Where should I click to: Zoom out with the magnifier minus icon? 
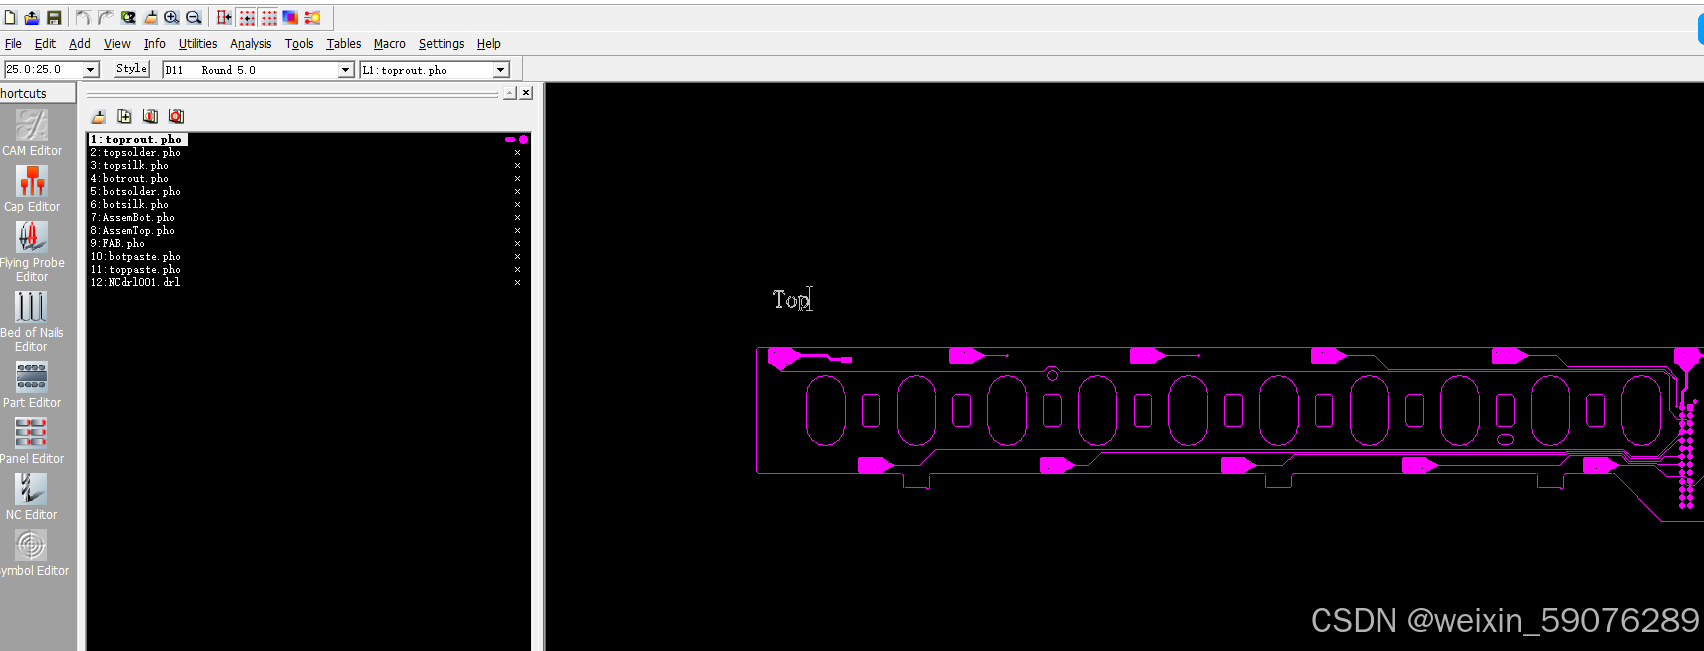(194, 18)
